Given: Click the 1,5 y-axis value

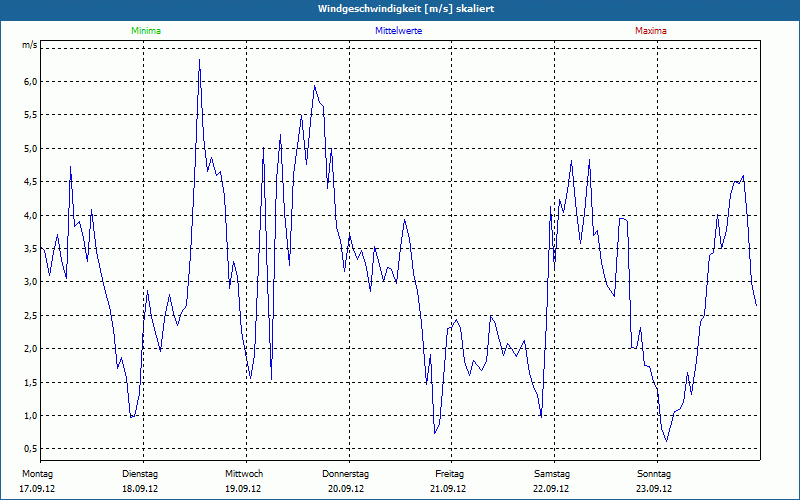Looking at the screenshot, I should click(30, 382).
